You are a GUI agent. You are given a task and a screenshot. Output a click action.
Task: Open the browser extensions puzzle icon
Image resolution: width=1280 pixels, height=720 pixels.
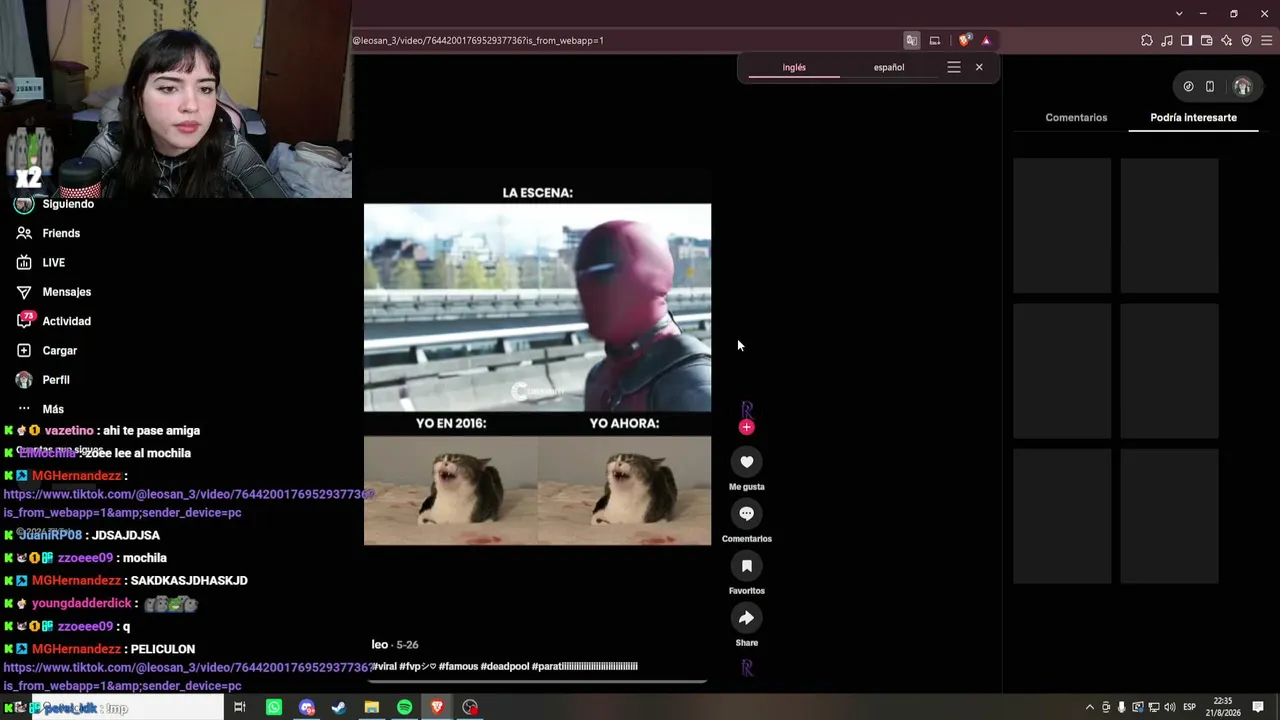[1147, 41]
